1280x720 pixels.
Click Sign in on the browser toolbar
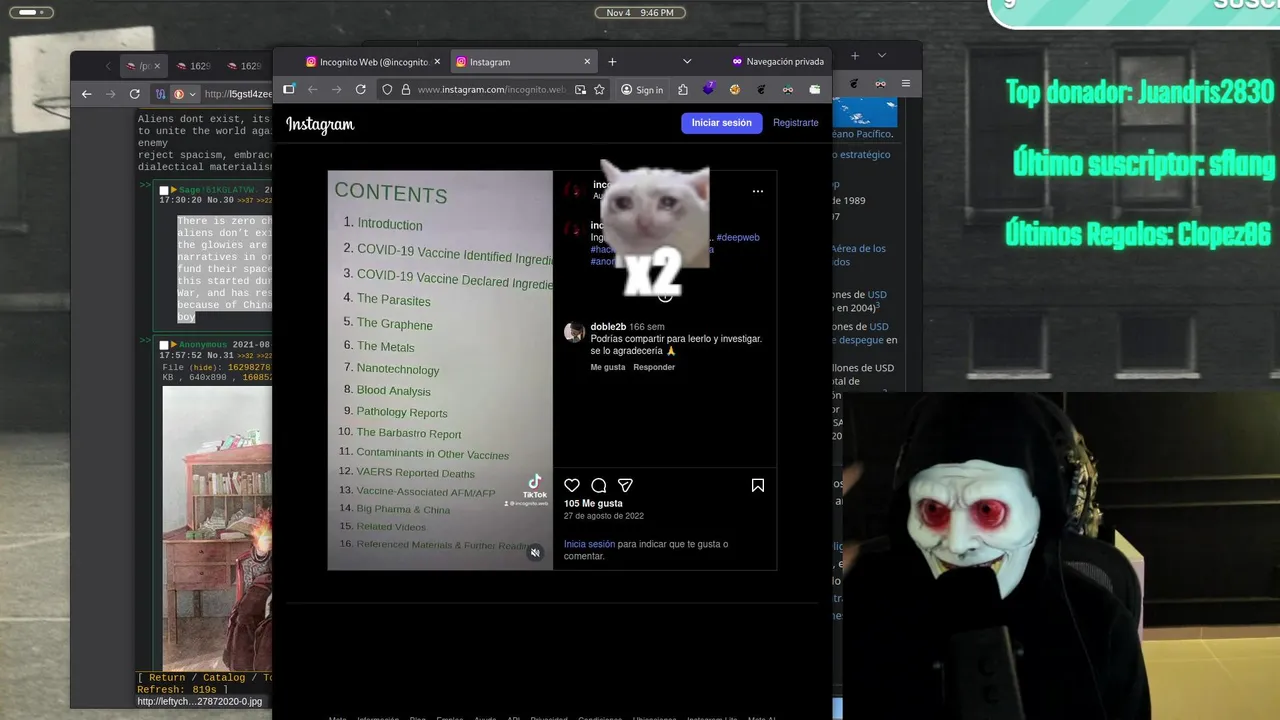click(x=642, y=90)
